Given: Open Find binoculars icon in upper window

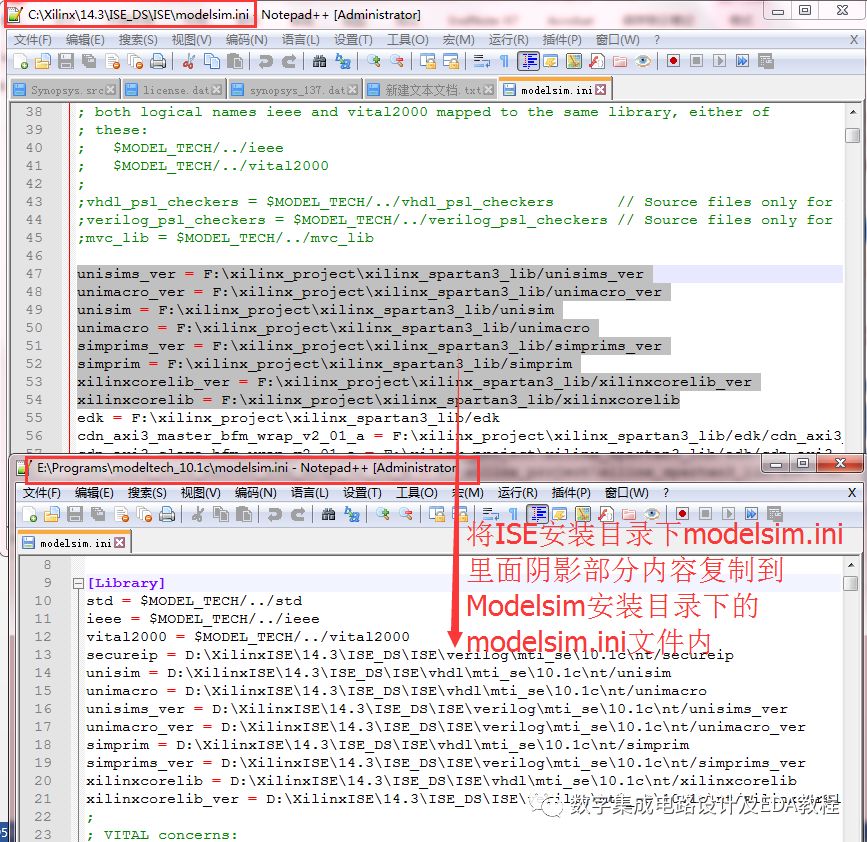Looking at the screenshot, I should [x=319, y=61].
